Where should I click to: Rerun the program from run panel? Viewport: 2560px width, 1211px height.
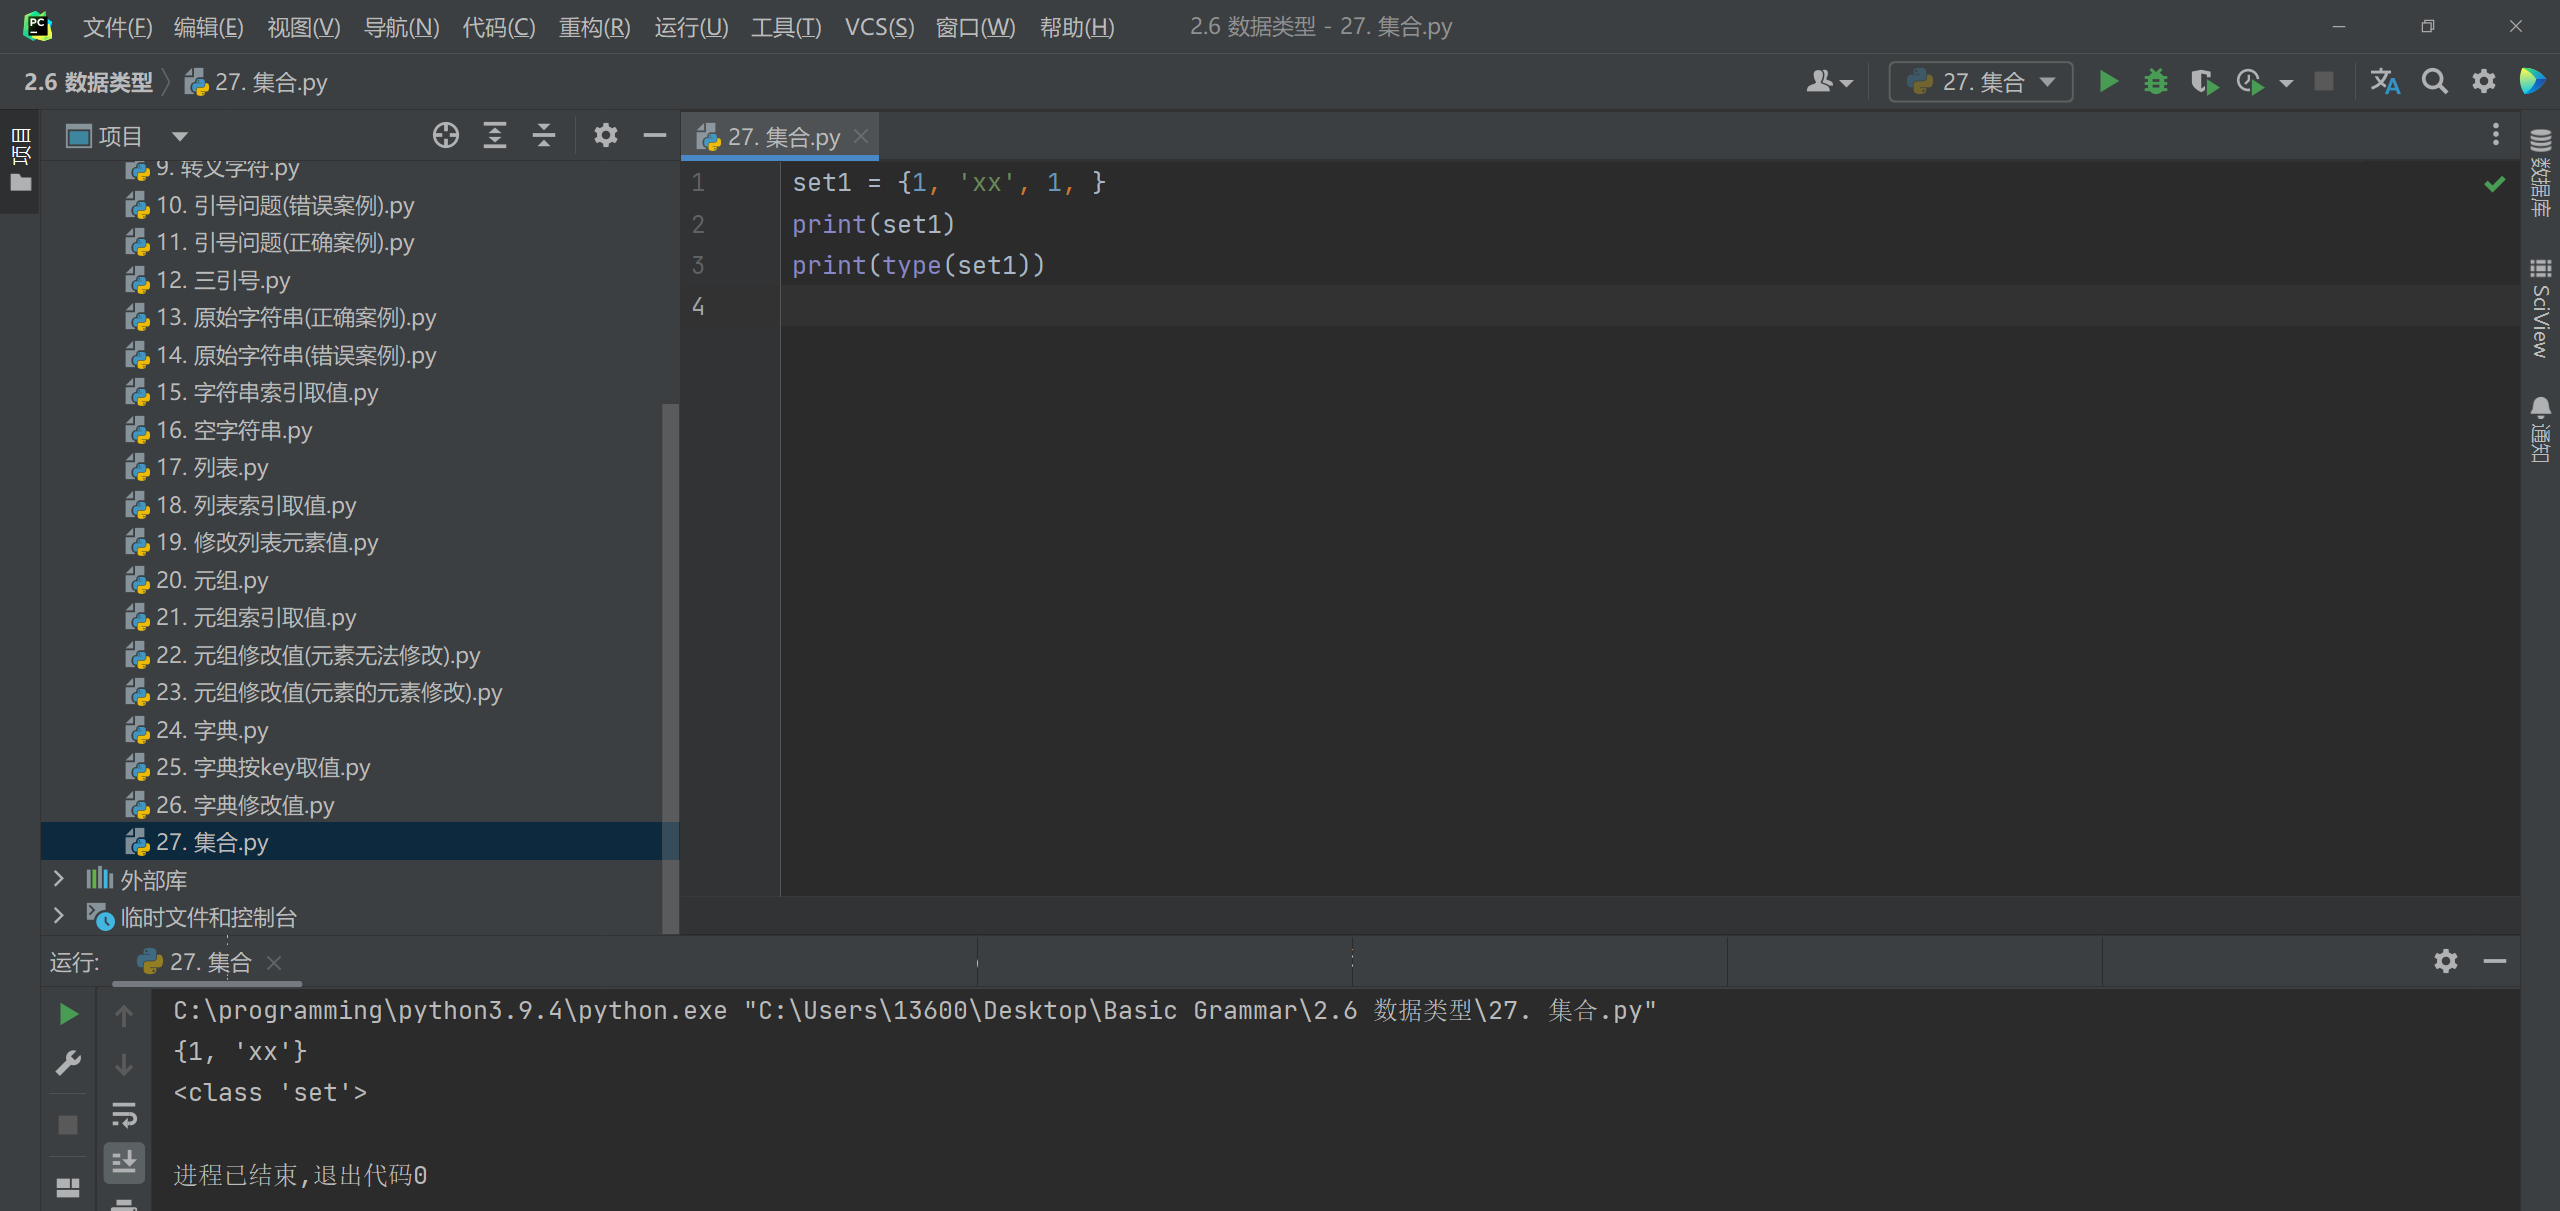tap(68, 1014)
